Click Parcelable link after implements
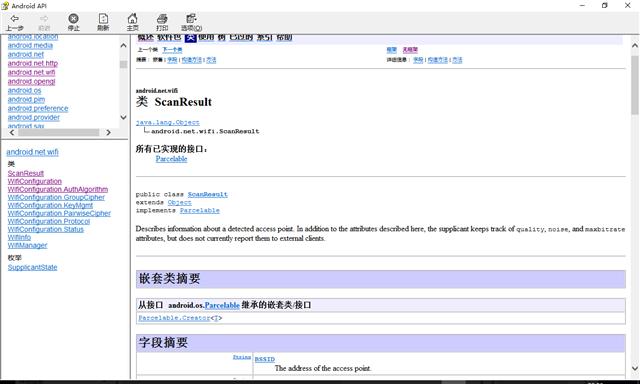The height and width of the screenshot is (384, 640). [x=200, y=211]
